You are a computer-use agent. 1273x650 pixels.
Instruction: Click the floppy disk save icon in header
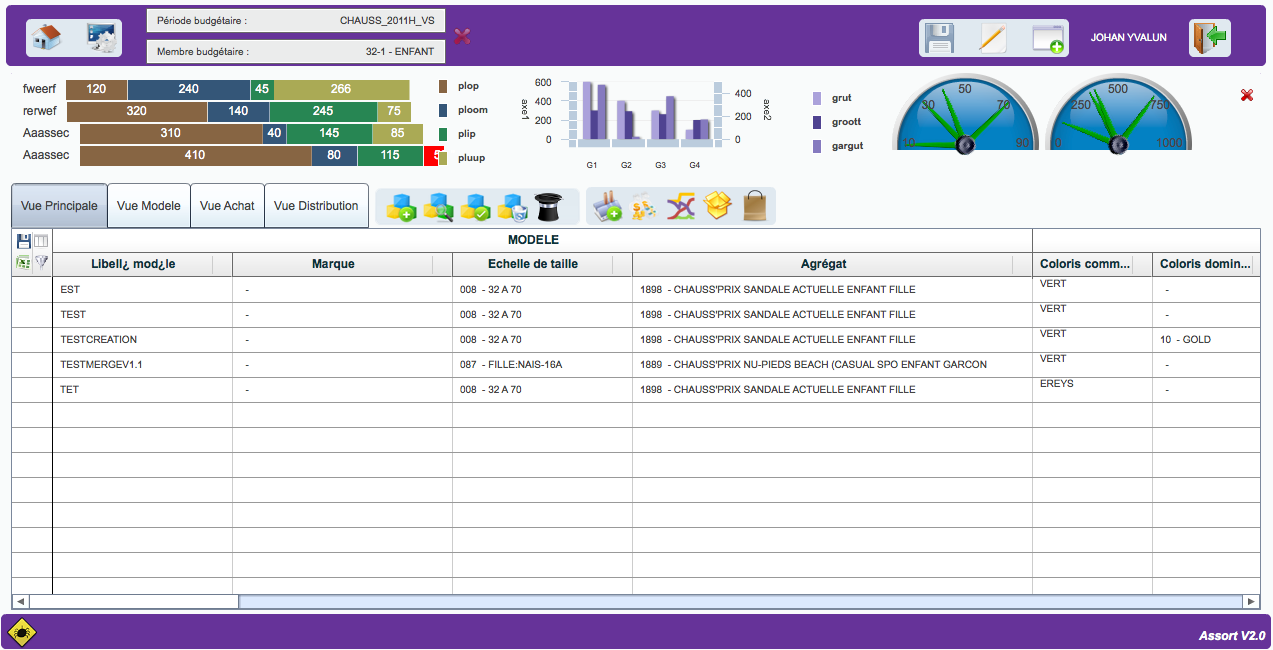(940, 38)
